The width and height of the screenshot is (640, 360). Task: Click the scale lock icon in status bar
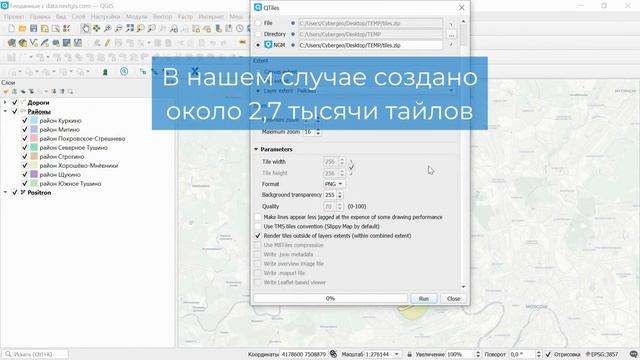[409, 354]
